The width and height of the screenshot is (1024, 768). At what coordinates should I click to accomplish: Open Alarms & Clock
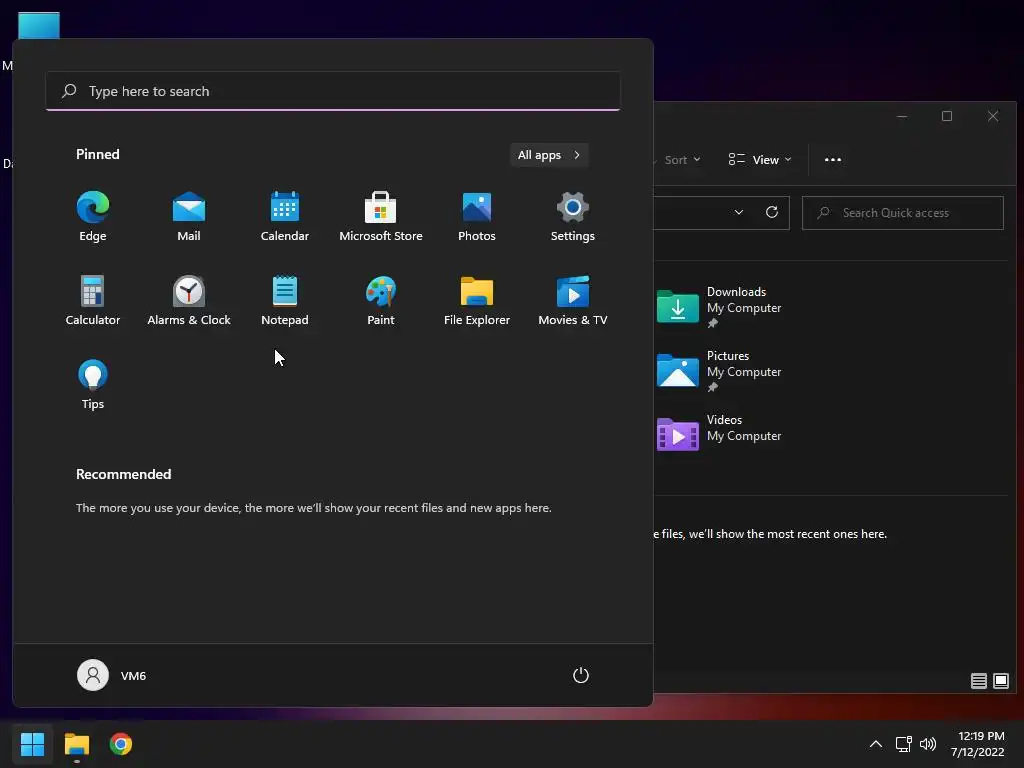click(x=189, y=301)
